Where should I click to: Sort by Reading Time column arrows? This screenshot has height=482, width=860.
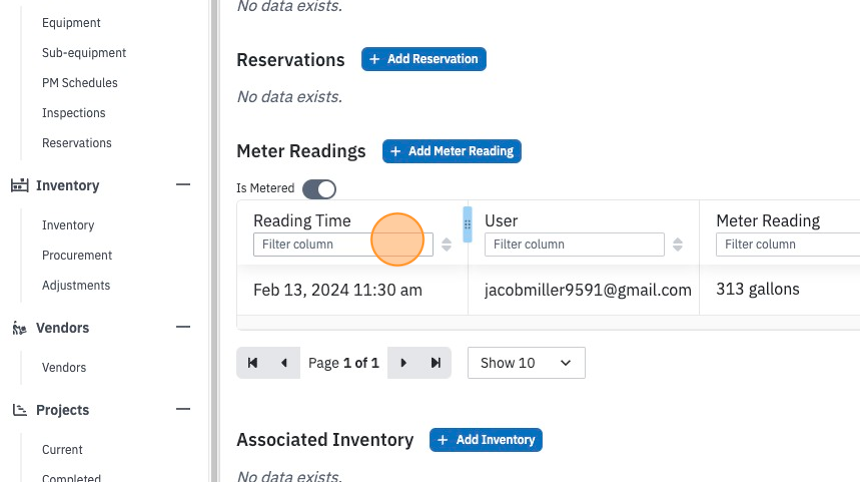pyautogui.click(x=446, y=245)
